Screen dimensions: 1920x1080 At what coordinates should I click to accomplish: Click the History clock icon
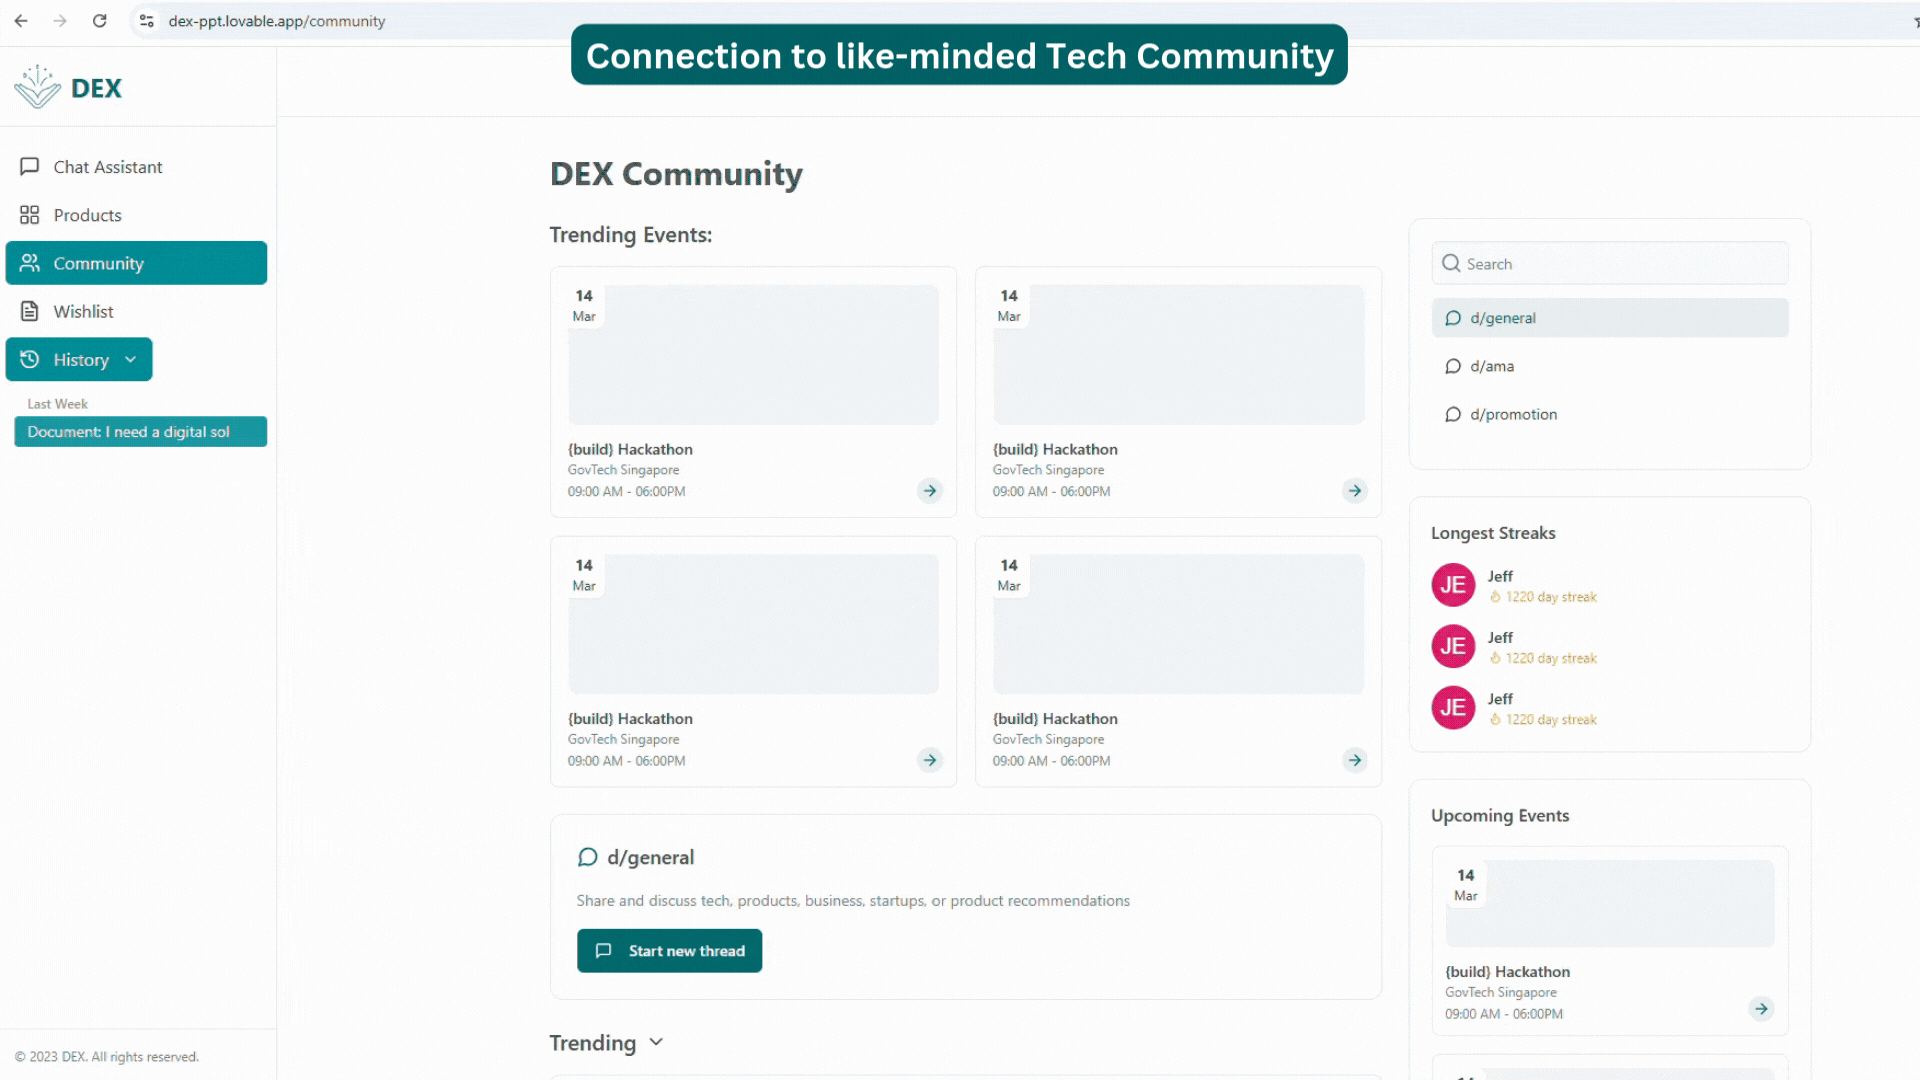[x=30, y=359]
